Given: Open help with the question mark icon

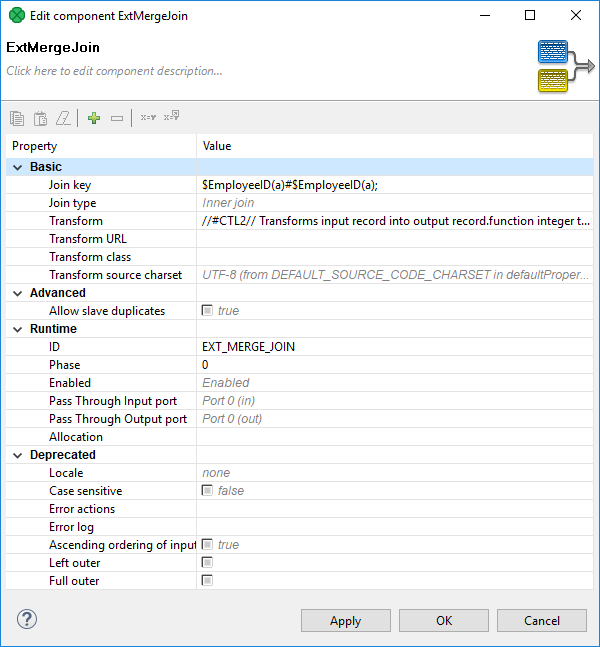Looking at the screenshot, I should pyautogui.click(x=27, y=619).
